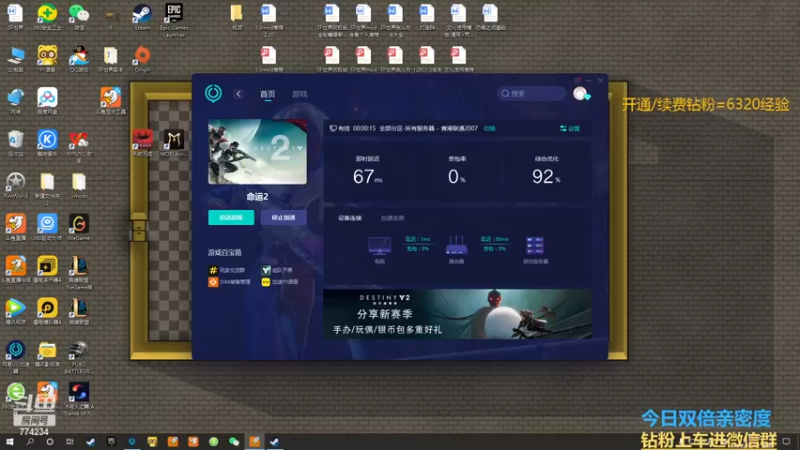Viewport: 800px width, 450px height.
Task: Open the user avatar profile
Action: tap(580, 93)
